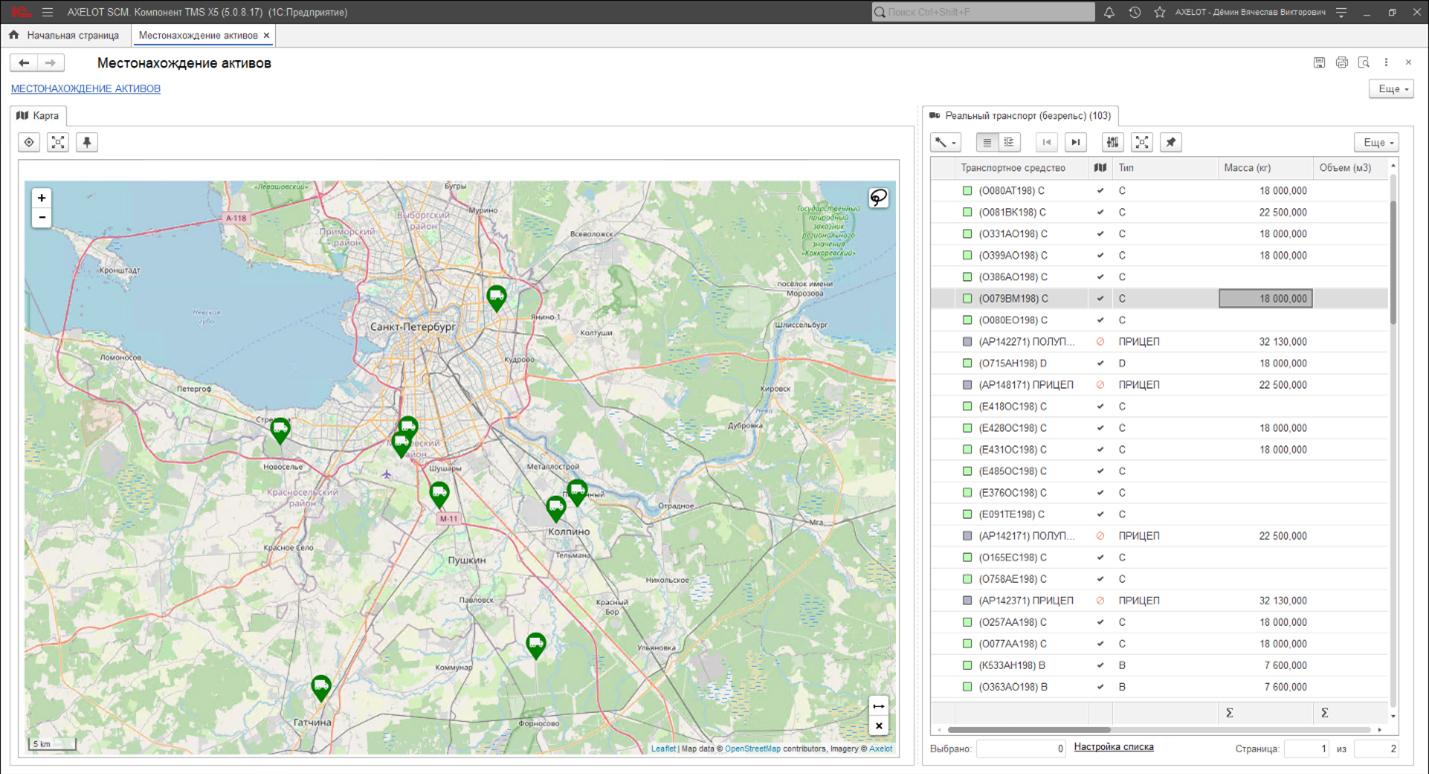Toggle the pin icon above the map

click(x=88, y=142)
